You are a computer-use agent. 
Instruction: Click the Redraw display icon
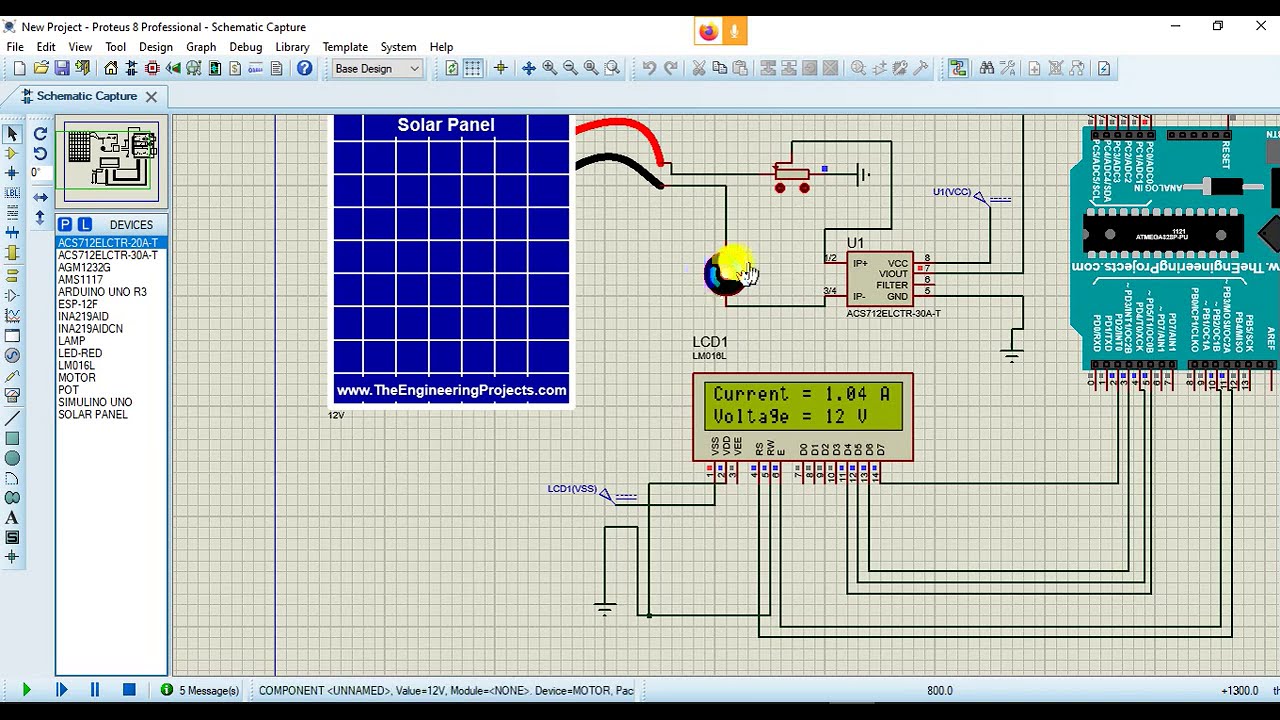[452, 68]
